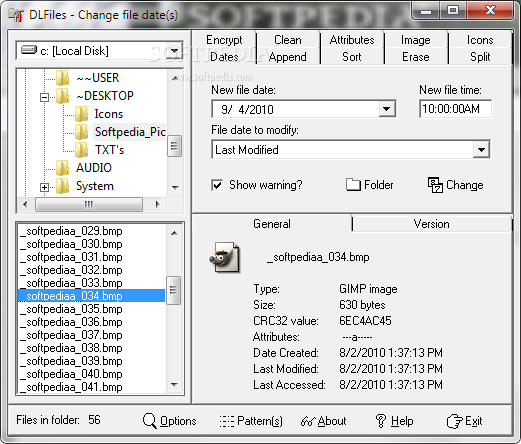The width and height of the screenshot is (521, 444).
Task: Click the Softpedia_Pic folder icon
Action: pyautogui.click(x=81, y=132)
